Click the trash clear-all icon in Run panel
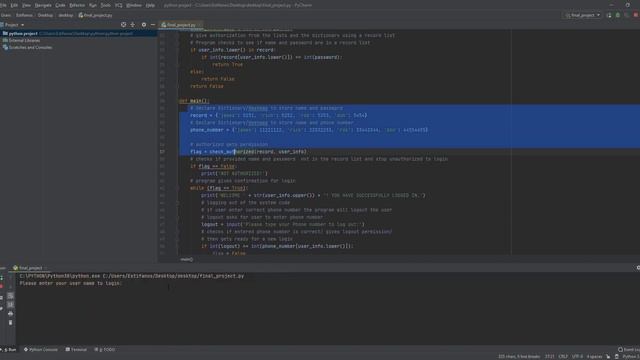The image size is (640, 360). (x=11, y=322)
